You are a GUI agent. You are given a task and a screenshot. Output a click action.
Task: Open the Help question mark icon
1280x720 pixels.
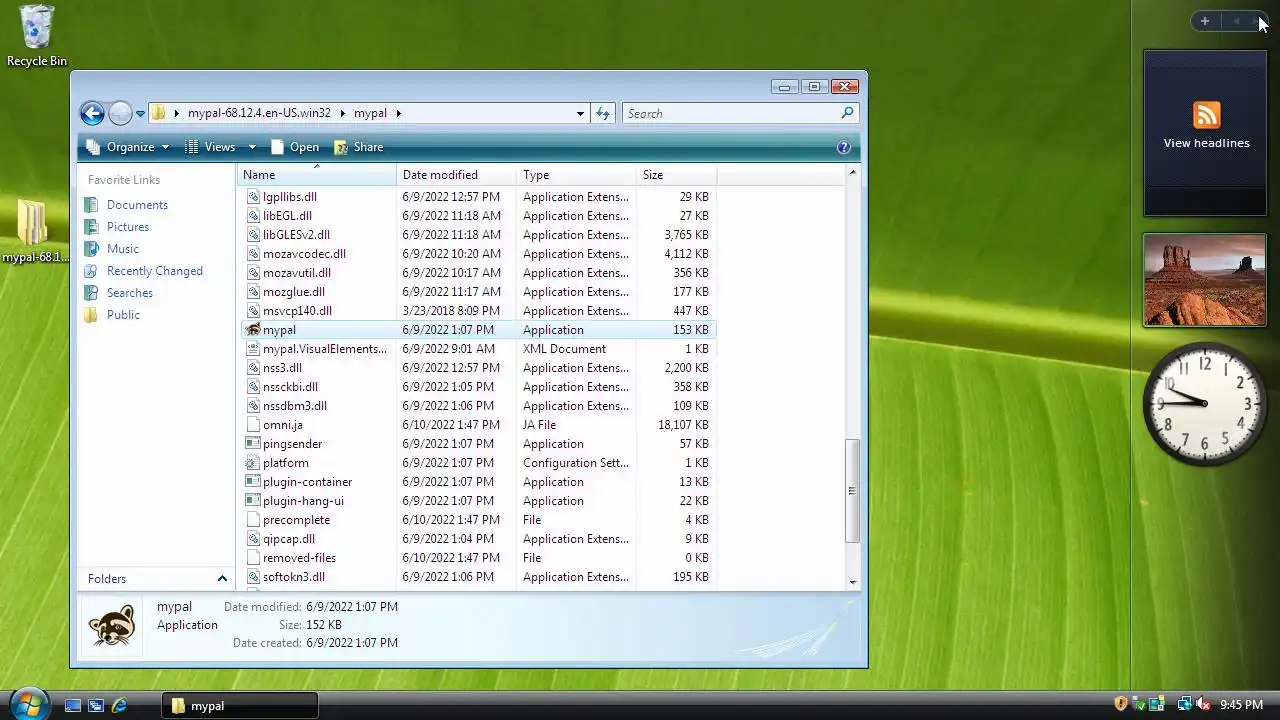tap(843, 147)
